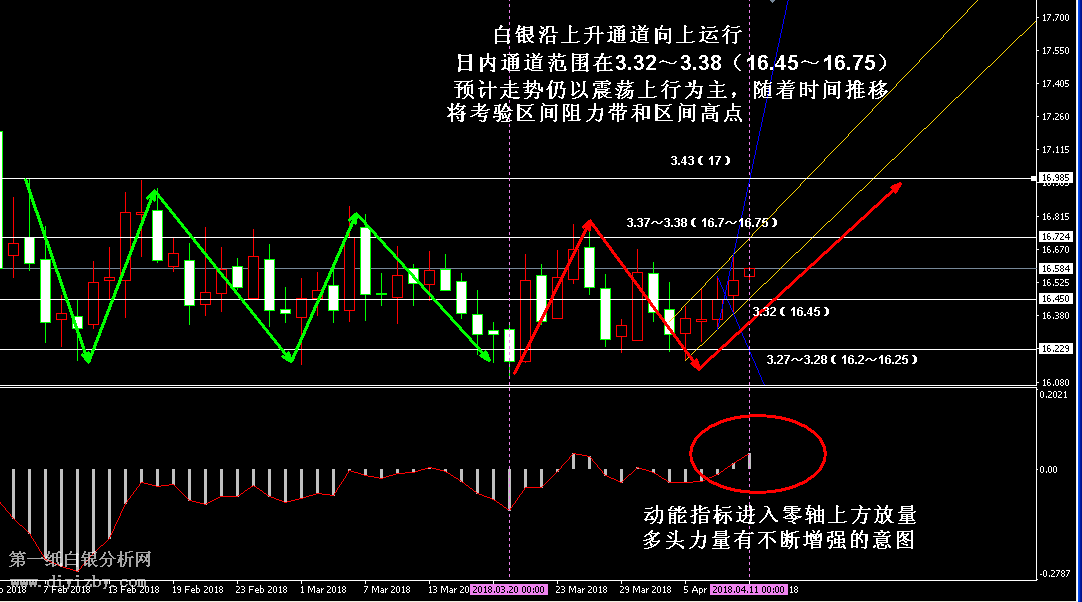Image resolution: width=1082 pixels, height=602 pixels.
Task: Click the pink 2018.04.11 00:00 date marker
Action: pyautogui.click(x=749, y=590)
